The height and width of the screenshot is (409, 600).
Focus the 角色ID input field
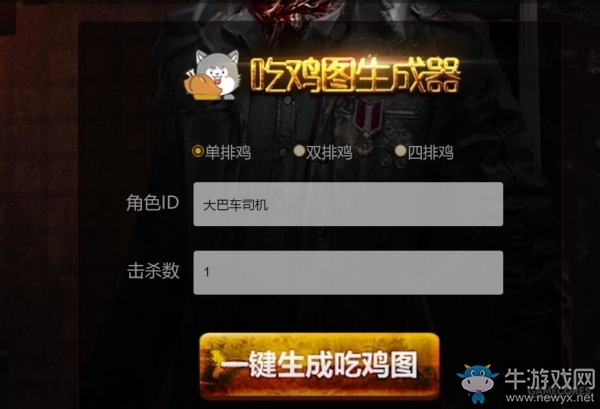pyautogui.click(x=348, y=204)
